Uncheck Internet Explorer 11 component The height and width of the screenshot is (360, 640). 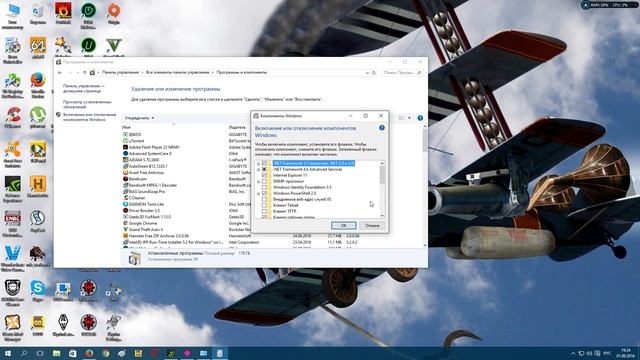(264, 175)
